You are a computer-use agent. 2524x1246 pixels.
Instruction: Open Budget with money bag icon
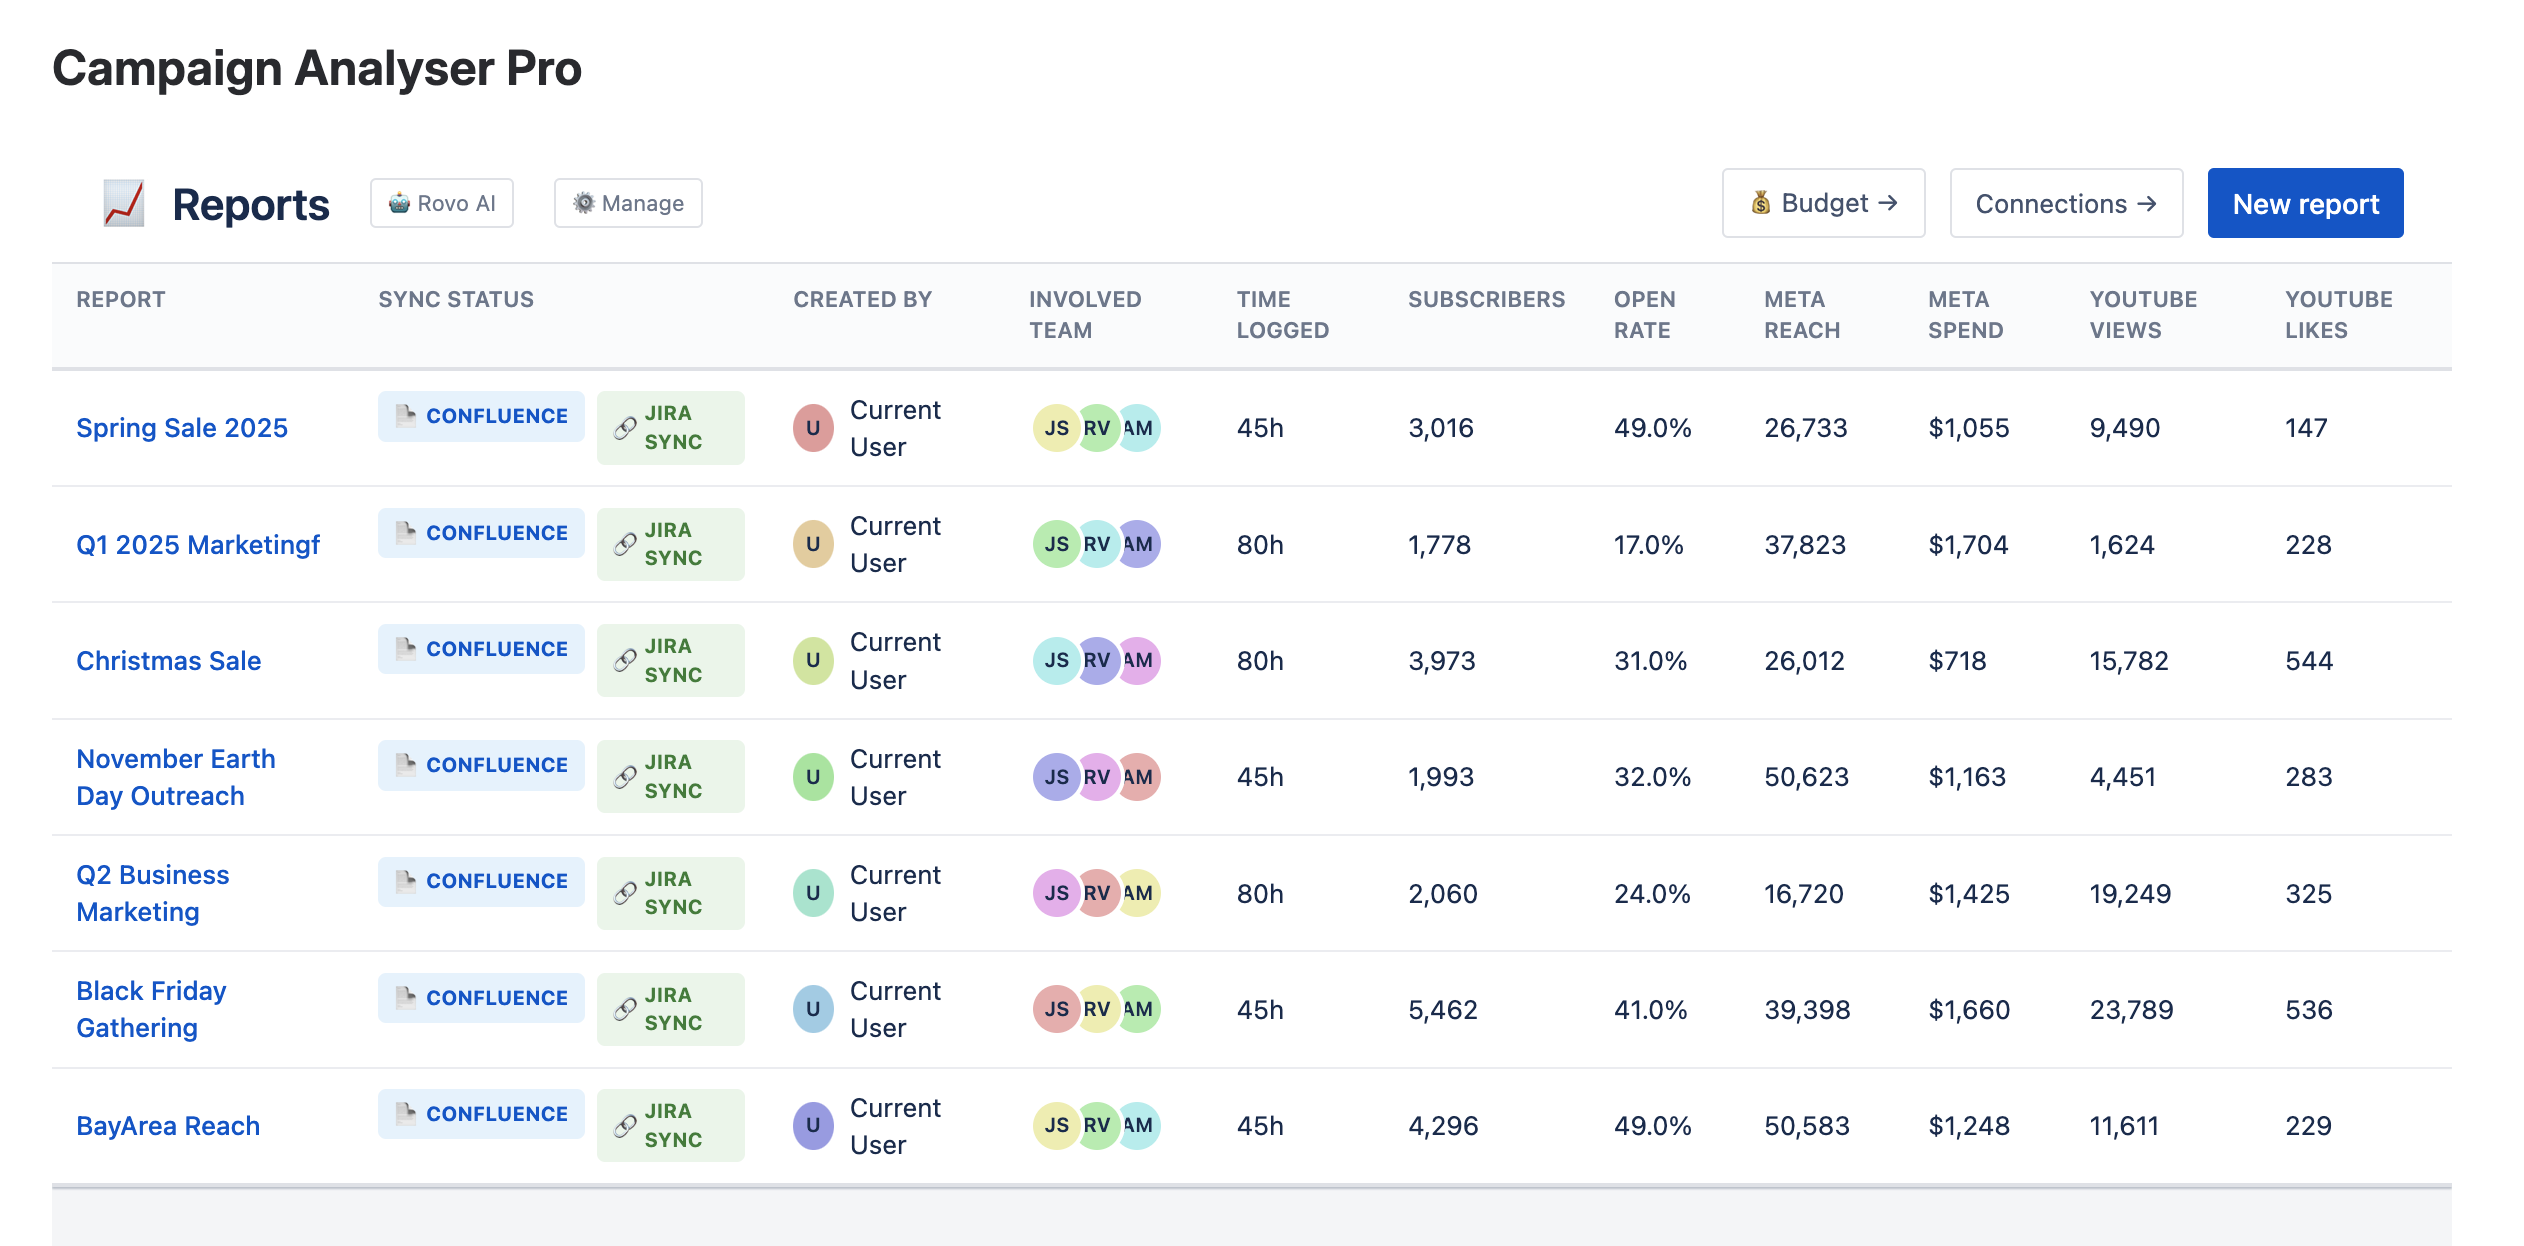(x=1823, y=204)
